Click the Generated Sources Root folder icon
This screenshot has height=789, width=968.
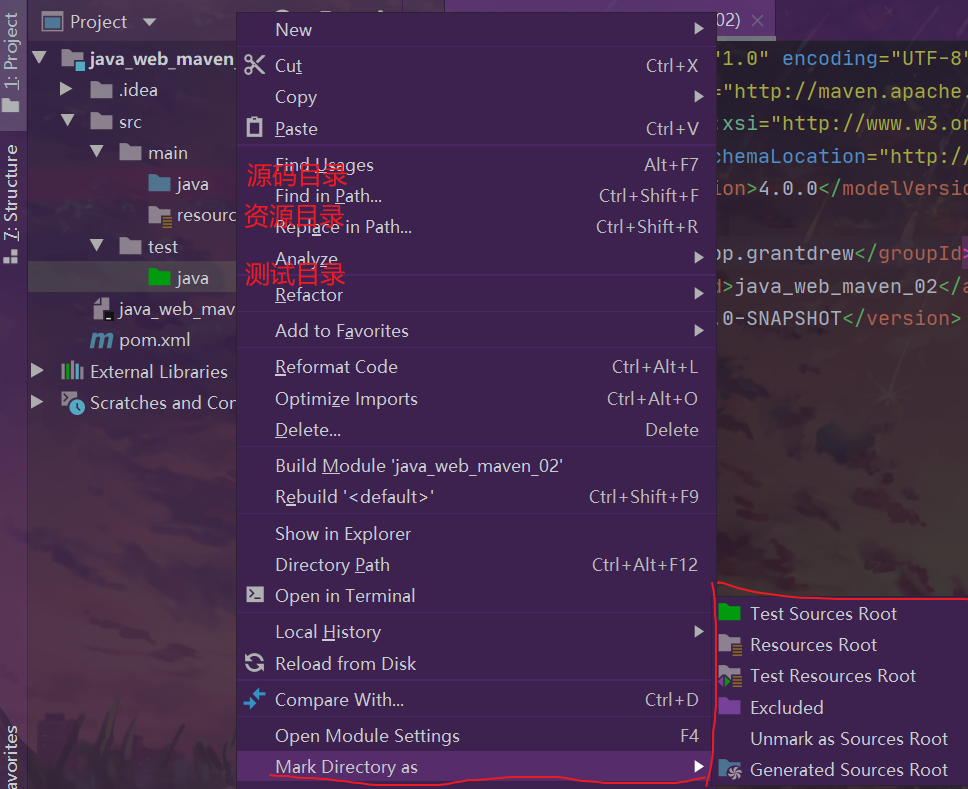click(730, 769)
